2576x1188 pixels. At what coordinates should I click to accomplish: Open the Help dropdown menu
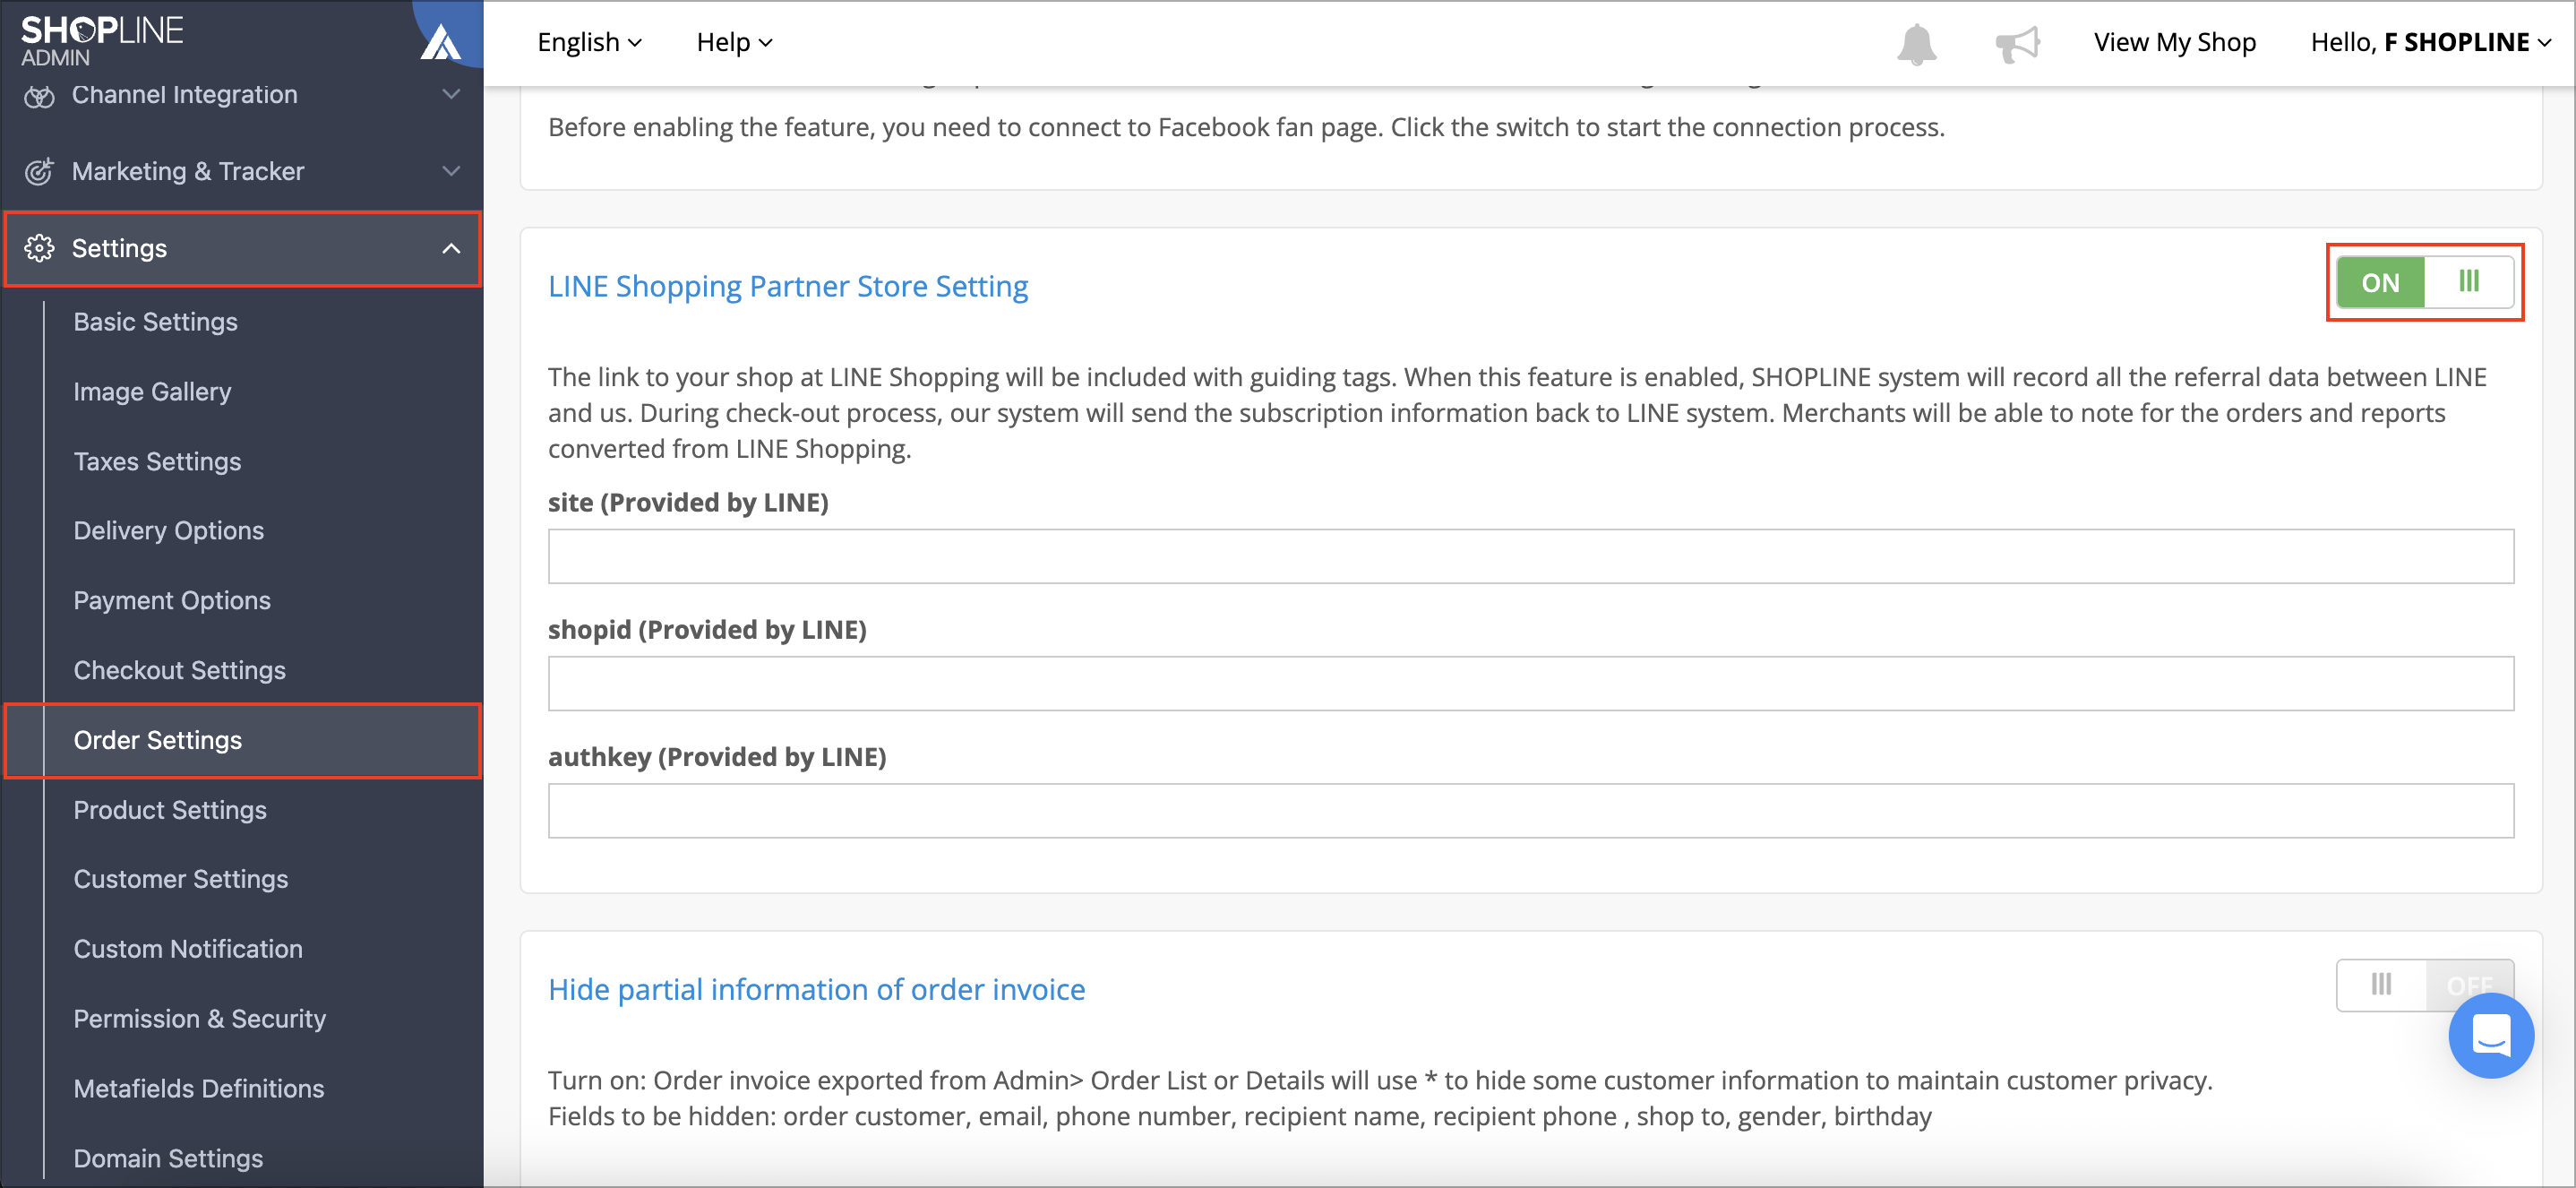pos(734,42)
